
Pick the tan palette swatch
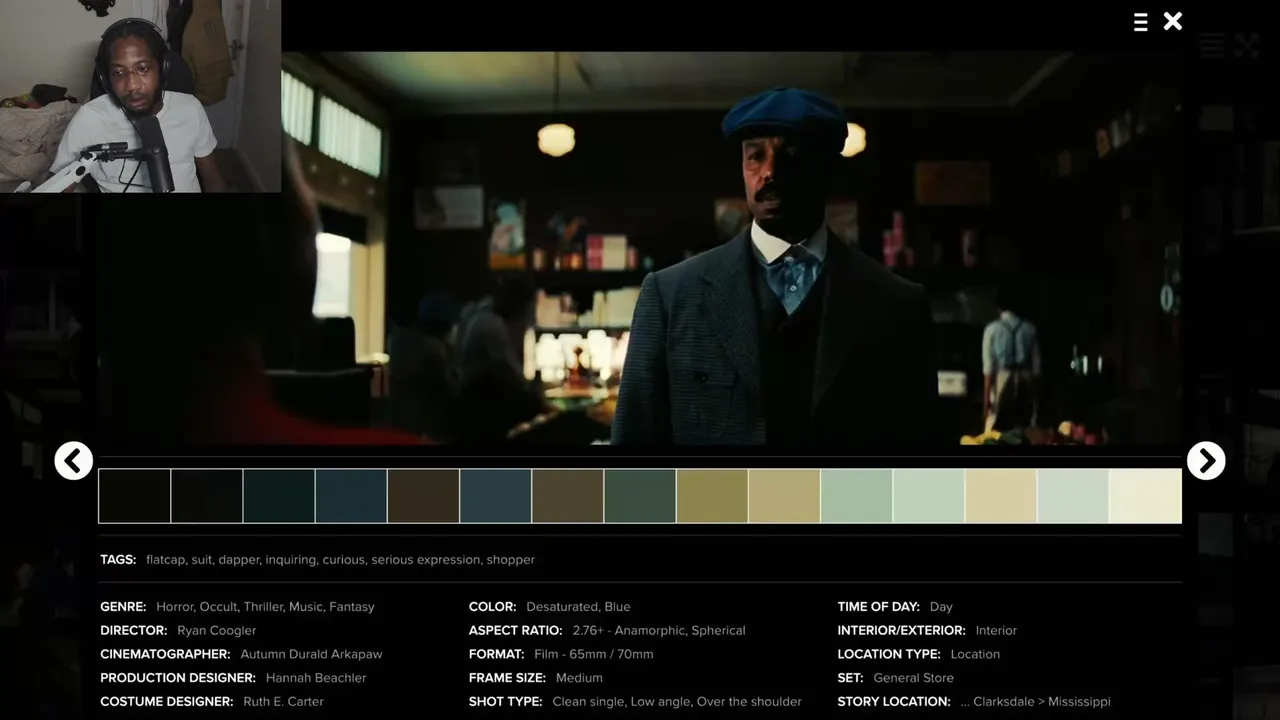784,496
